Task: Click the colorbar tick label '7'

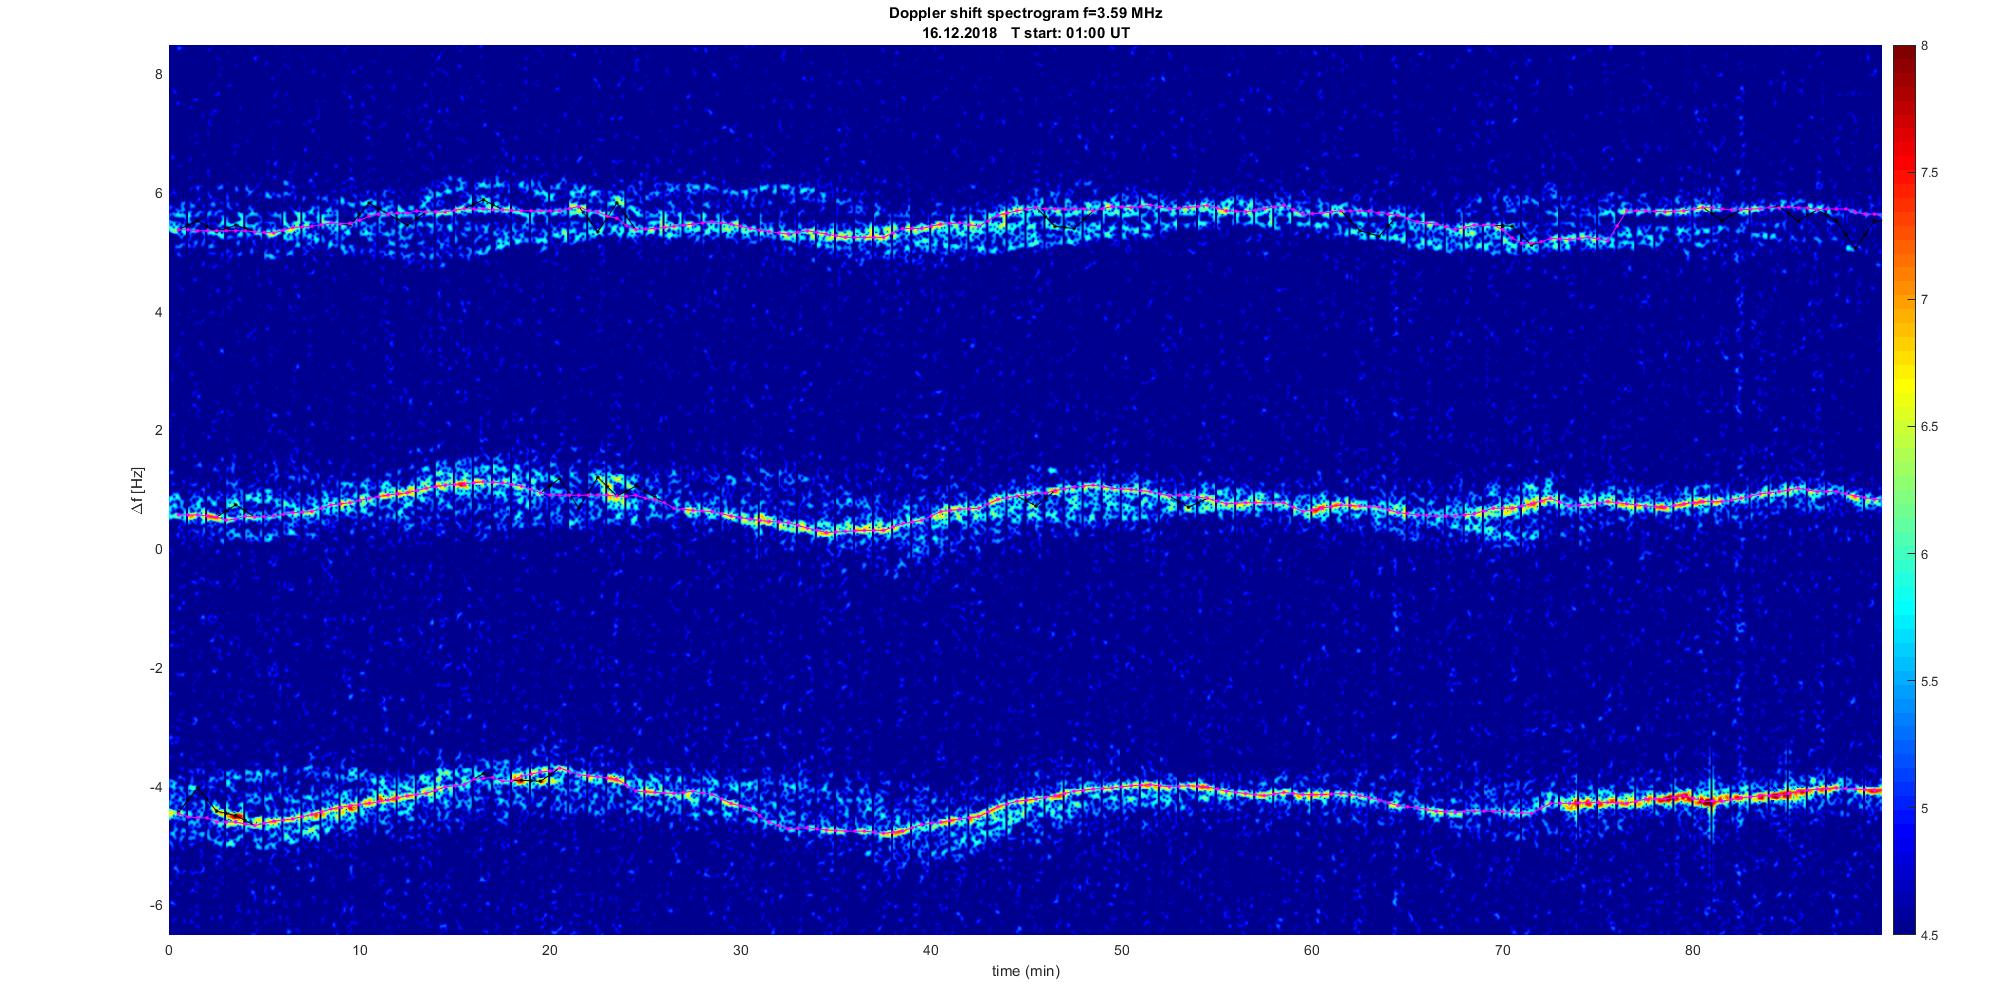Action: [x=1925, y=300]
